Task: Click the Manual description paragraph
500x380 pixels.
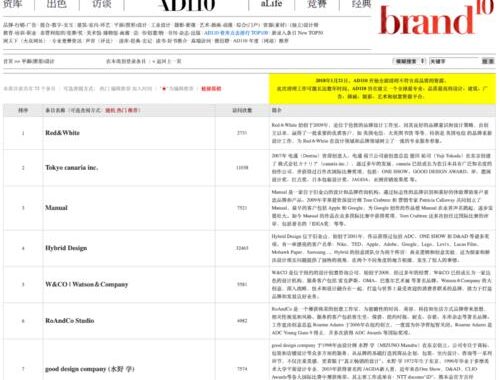Action: click(x=382, y=208)
